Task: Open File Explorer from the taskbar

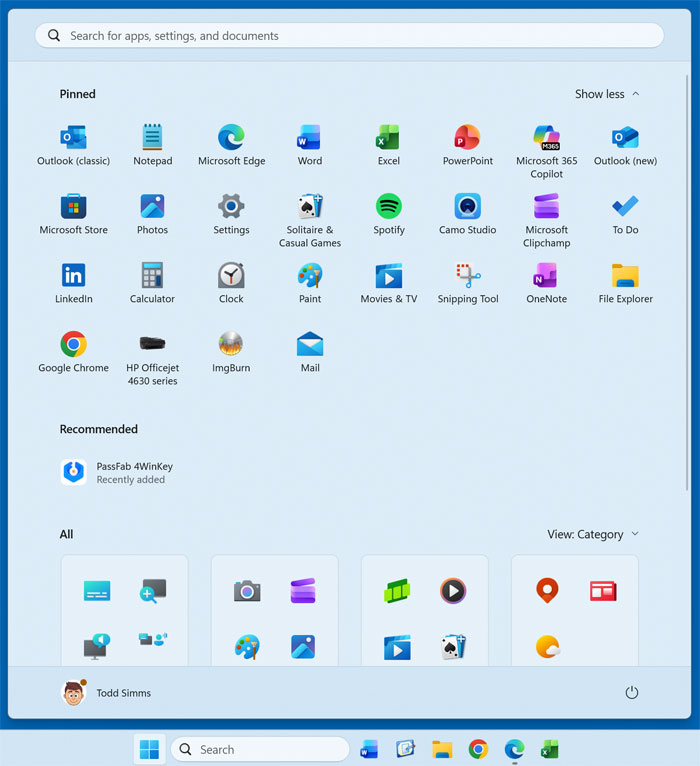Action: [442, 749]
